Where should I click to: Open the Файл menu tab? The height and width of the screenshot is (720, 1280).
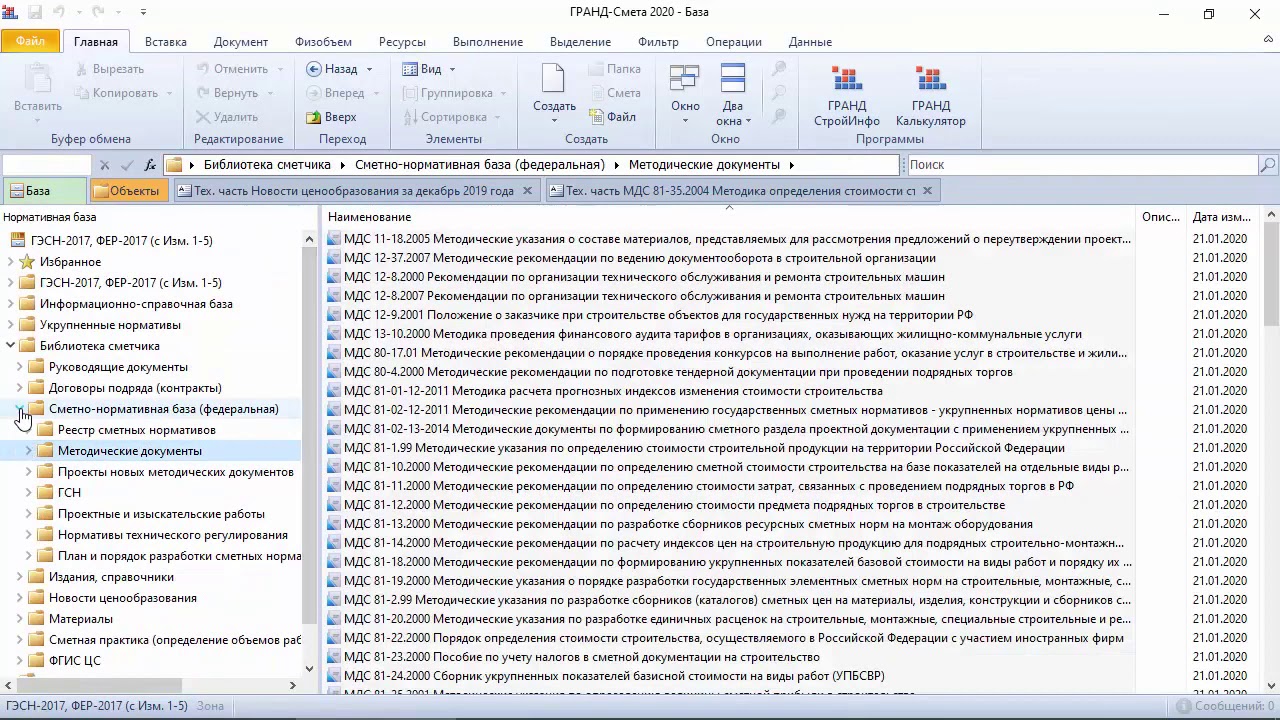click(30, 42)
